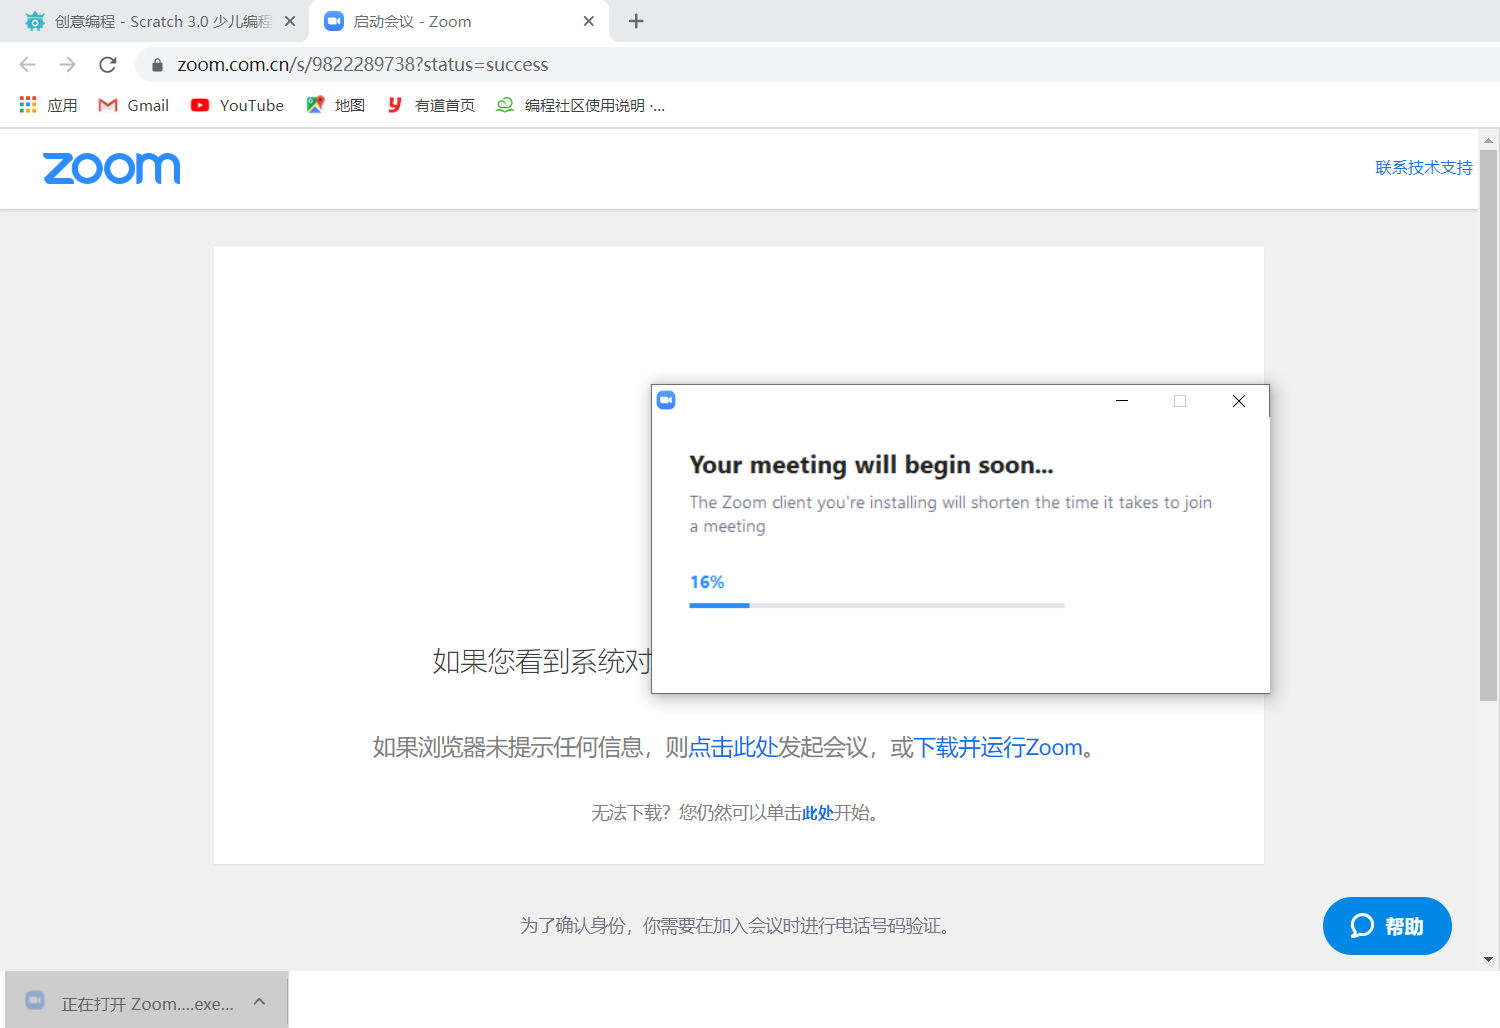Image resolution: width=1500 pixels, height=1028 pixels.
Task: Open a new browser tab
Action: 636,21
